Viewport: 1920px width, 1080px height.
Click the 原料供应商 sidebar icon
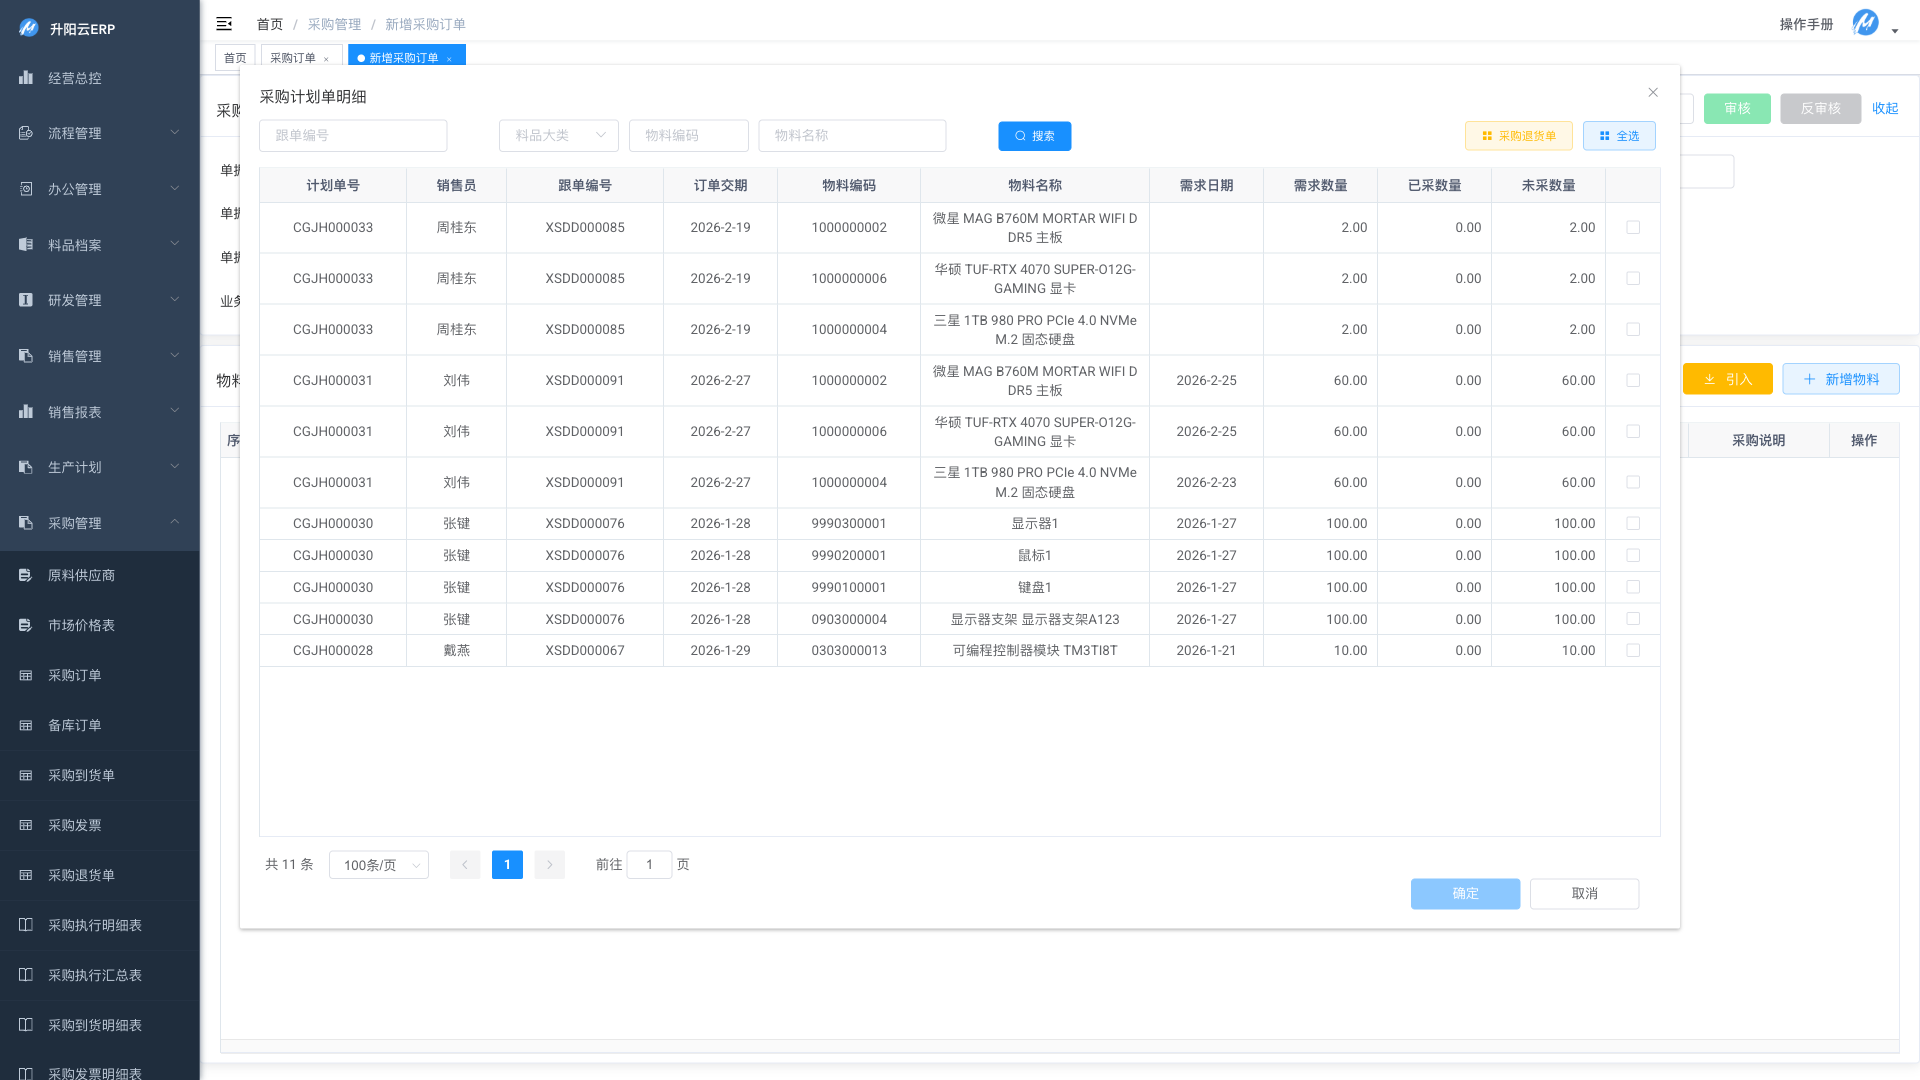click(26, 575)
